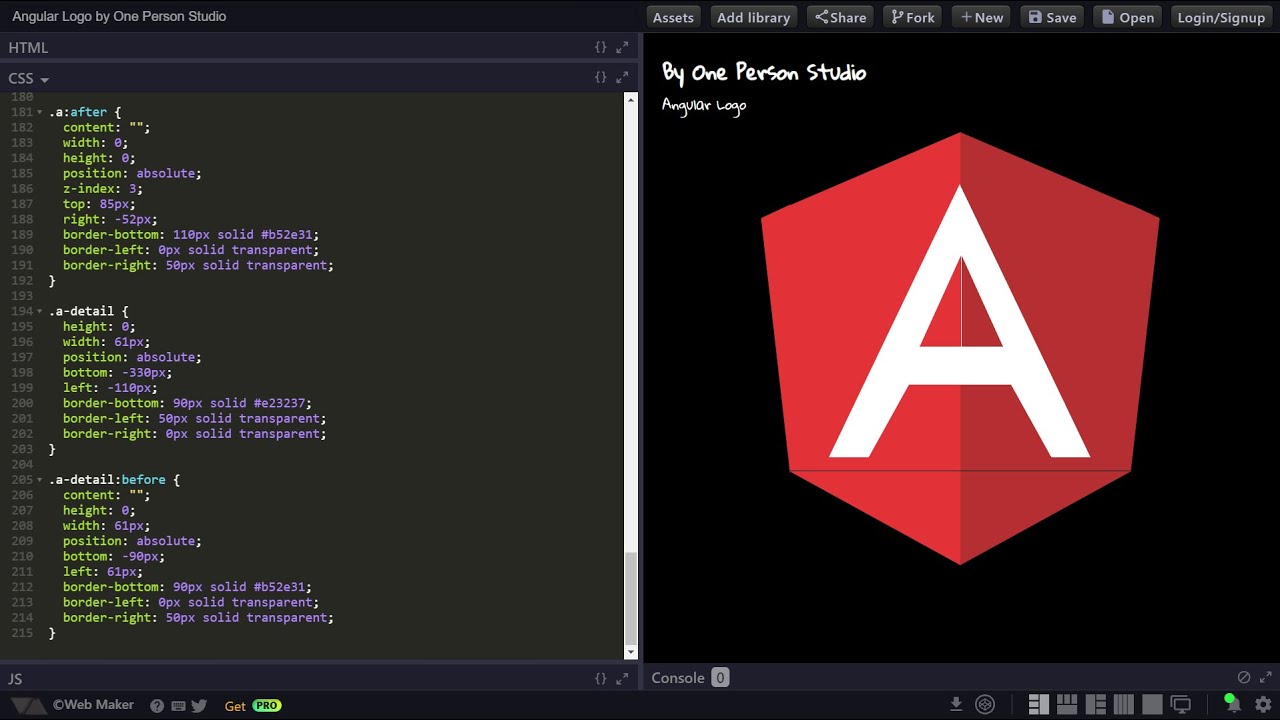This screenshot has height=720, width=1280.
Task: Click the scrollbar up arrow in CSS pane
Action: (630, 99)
